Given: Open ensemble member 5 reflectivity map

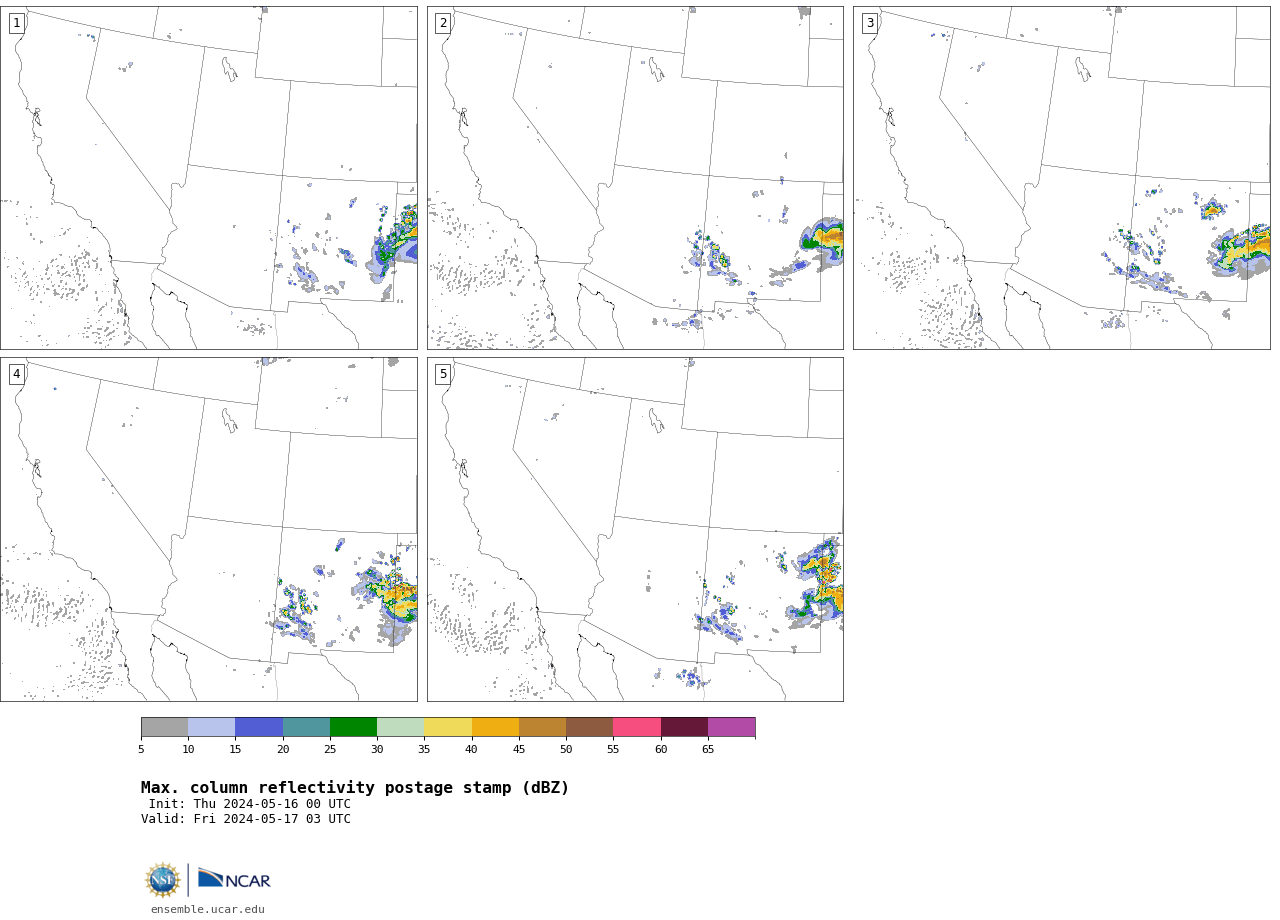Looking at the screenshot, I should coord(635,529).
